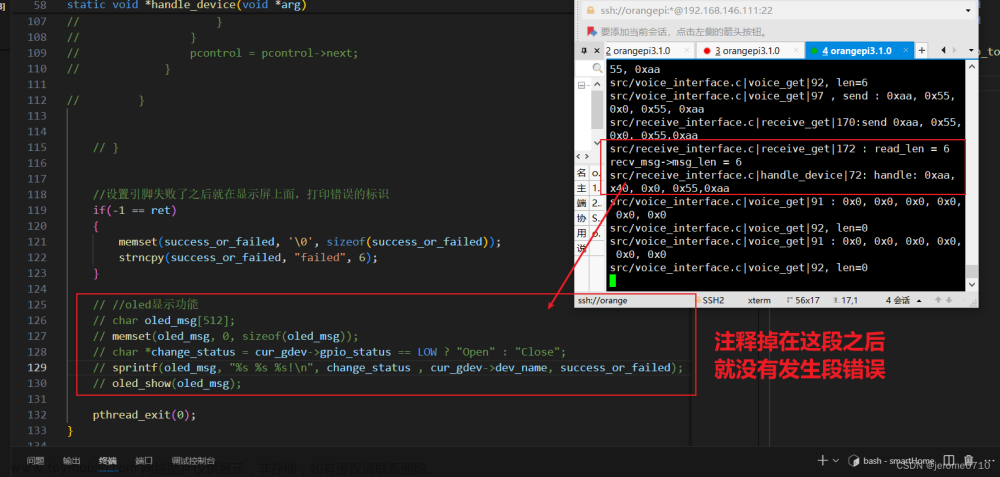Click the add-session bookmark flag icon
Screen dimensions: 1000x477
(x=591, y=31)
